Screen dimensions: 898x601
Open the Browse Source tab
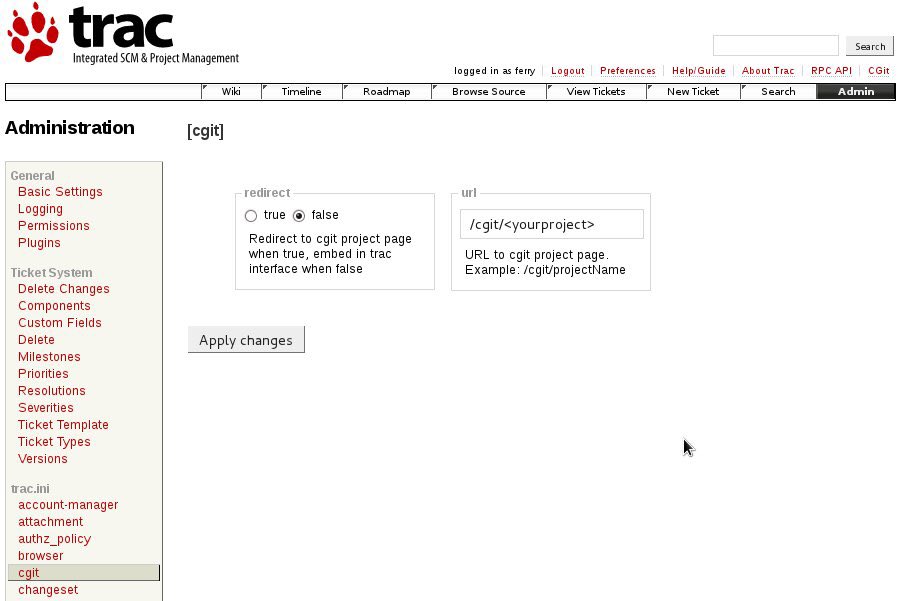[489, 92]
